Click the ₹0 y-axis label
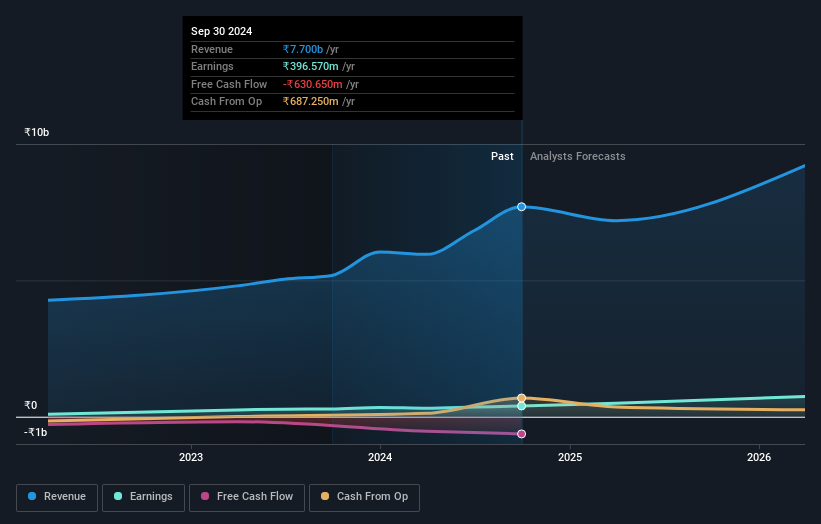The width and height of the screenshot is (821, 524). [x=31, y=405]
